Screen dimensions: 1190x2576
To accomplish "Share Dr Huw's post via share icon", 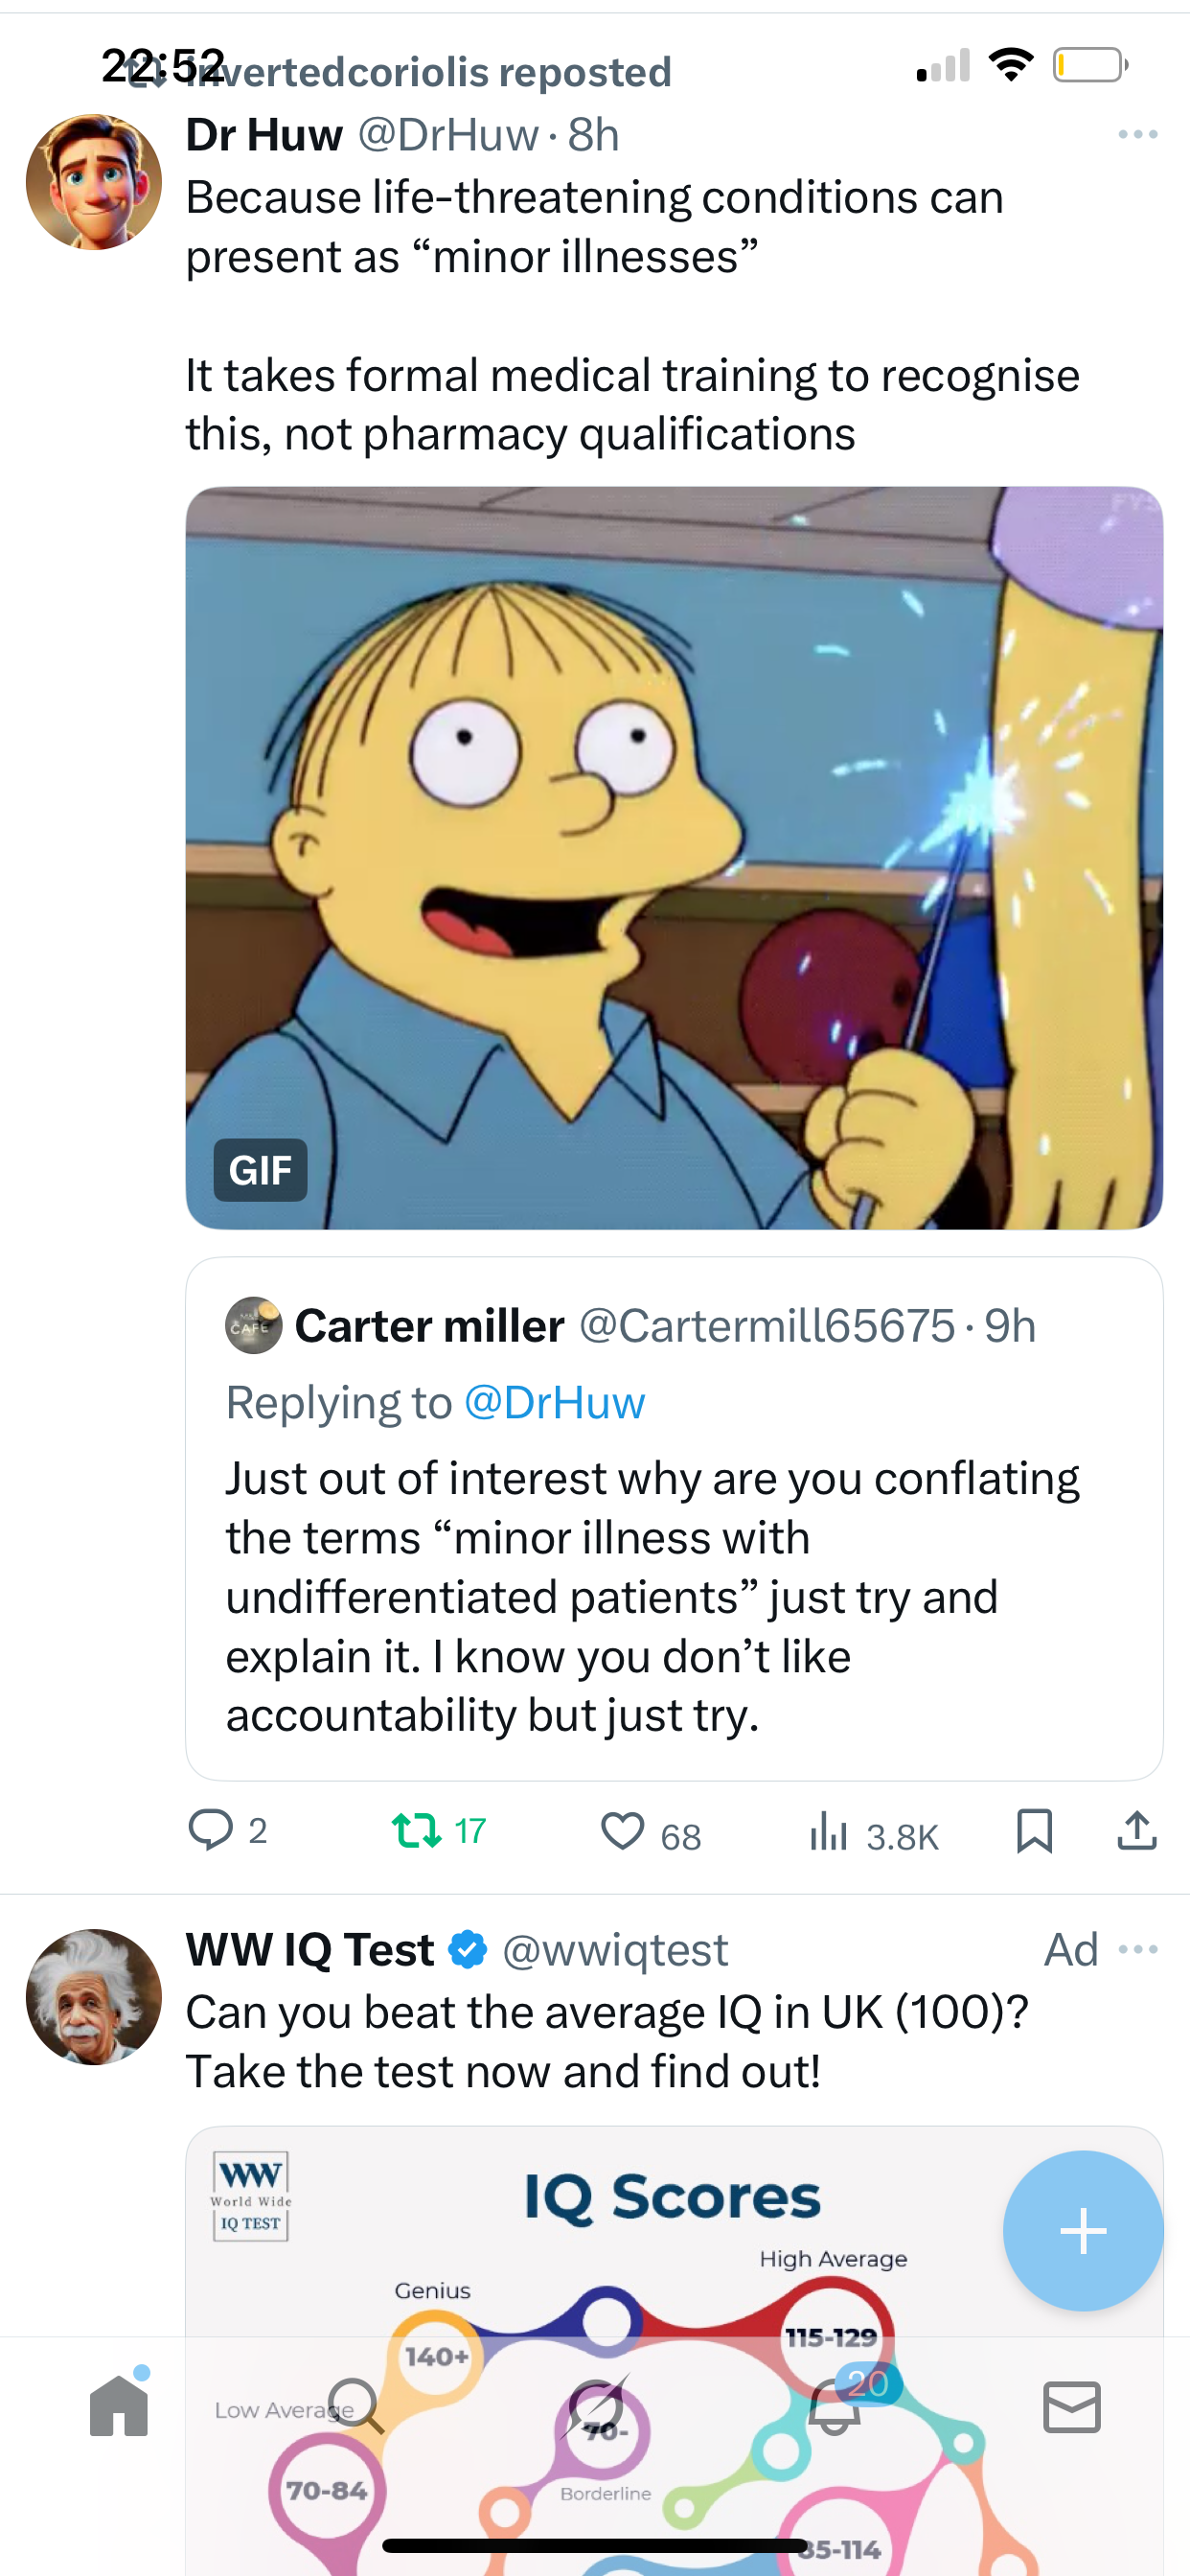I will [x=1136, y=1831].
